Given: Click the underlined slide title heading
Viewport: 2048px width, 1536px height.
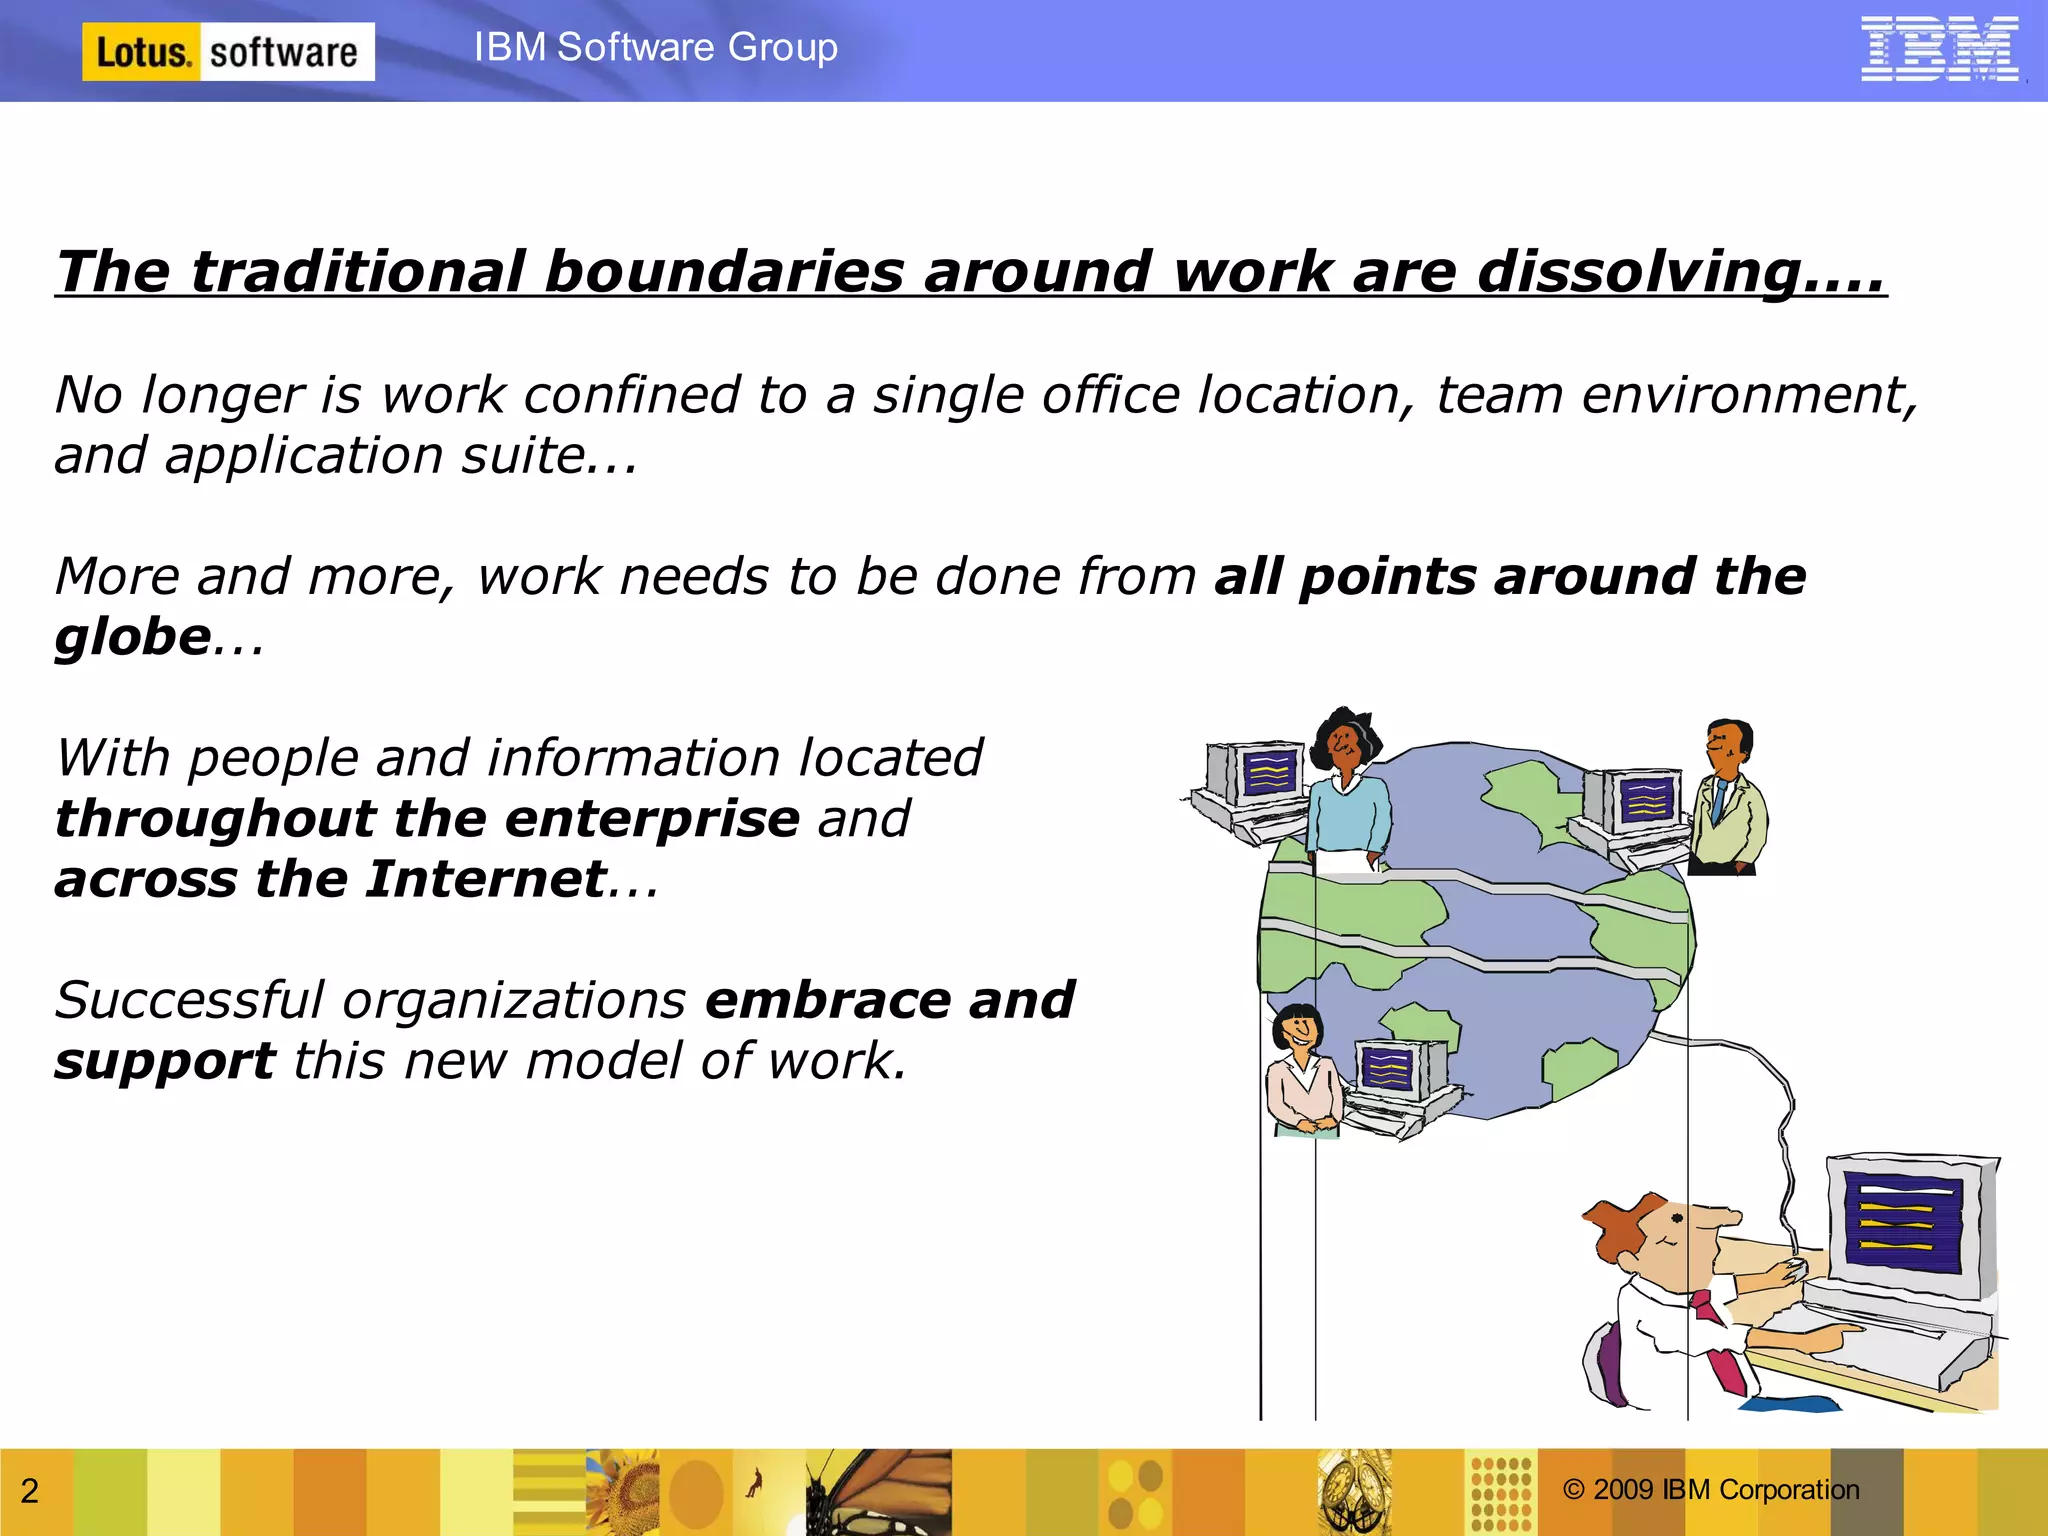Looking at the screenshot, I should click(x=970, y=272).
